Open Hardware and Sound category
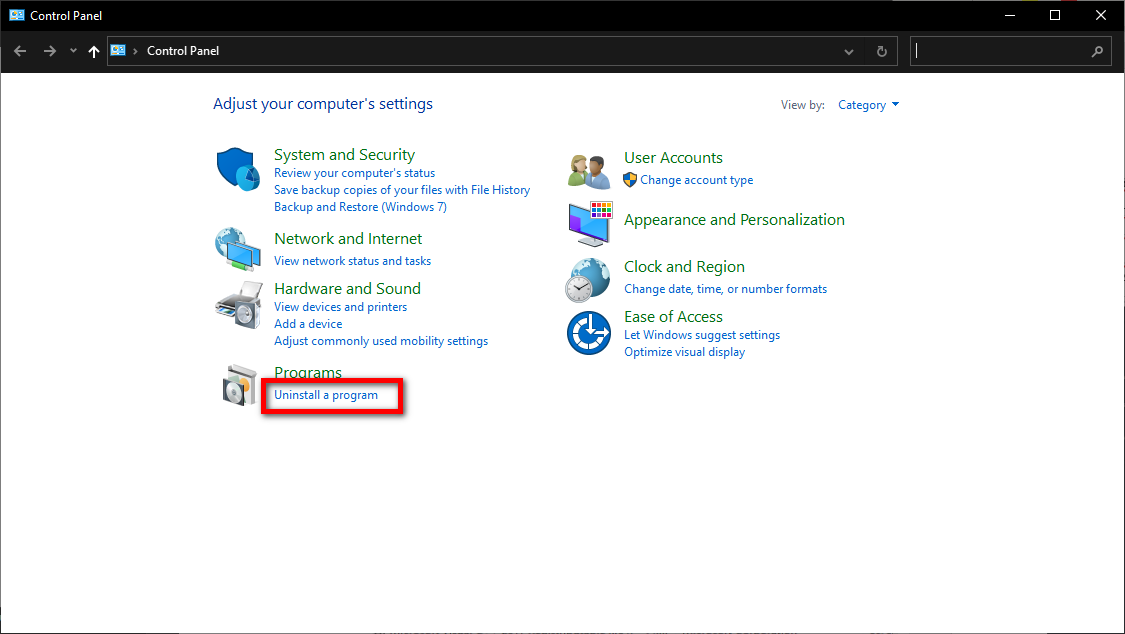The image size is (1125, 634). [x=347, y=288]
